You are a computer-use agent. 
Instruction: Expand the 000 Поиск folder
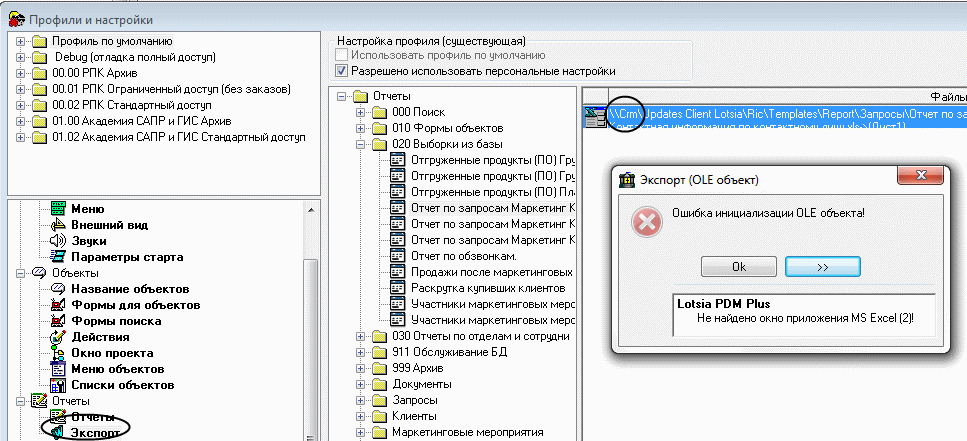(x=361, y=112)
